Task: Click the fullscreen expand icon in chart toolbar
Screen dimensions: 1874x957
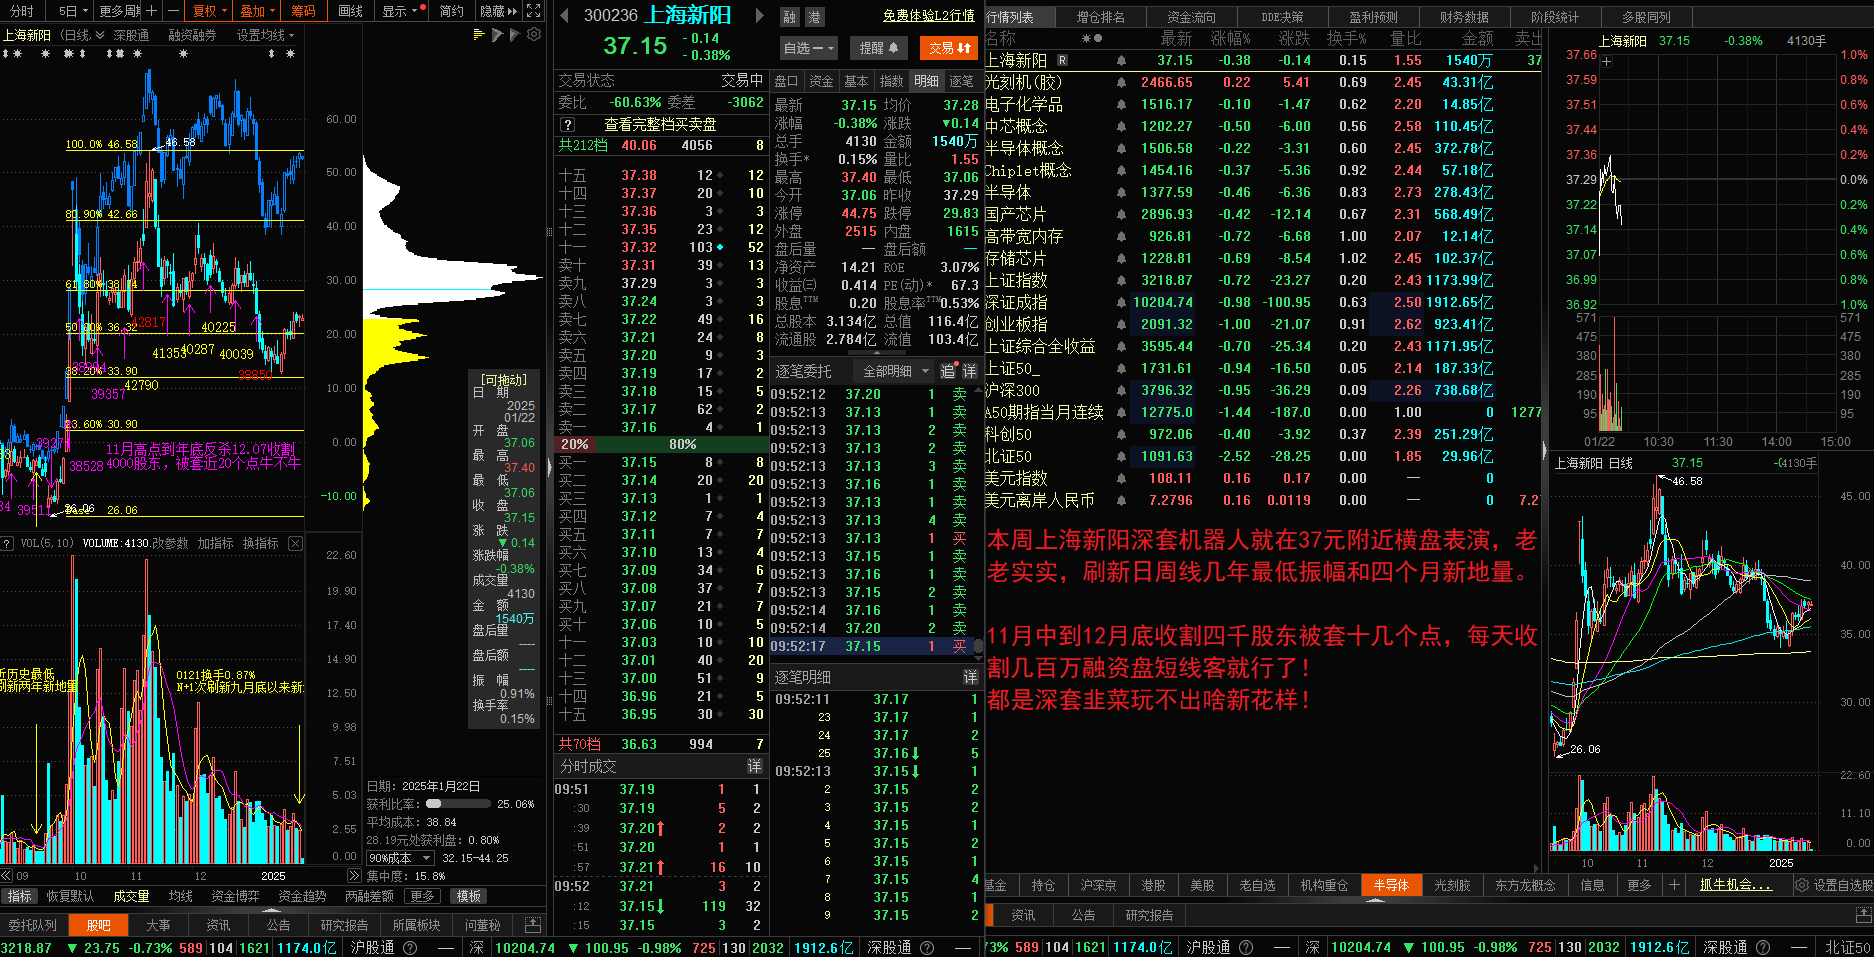Action: click(534, 11)
